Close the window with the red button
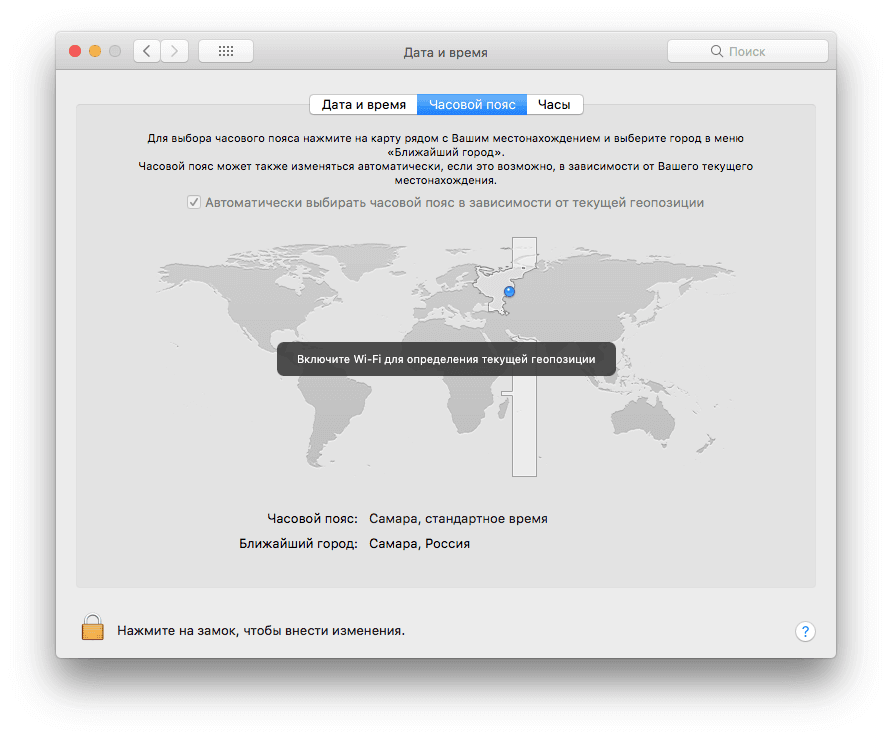Screen dimensions: 892x738 [75, 51]
